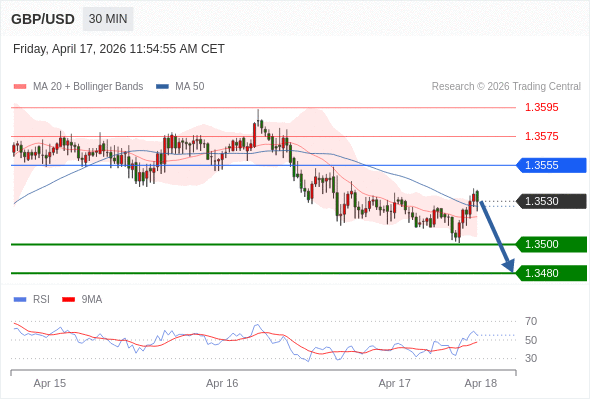Click the Apr 18 date axis marker
The width and height of the screenshot is (590, 400).
481,383
